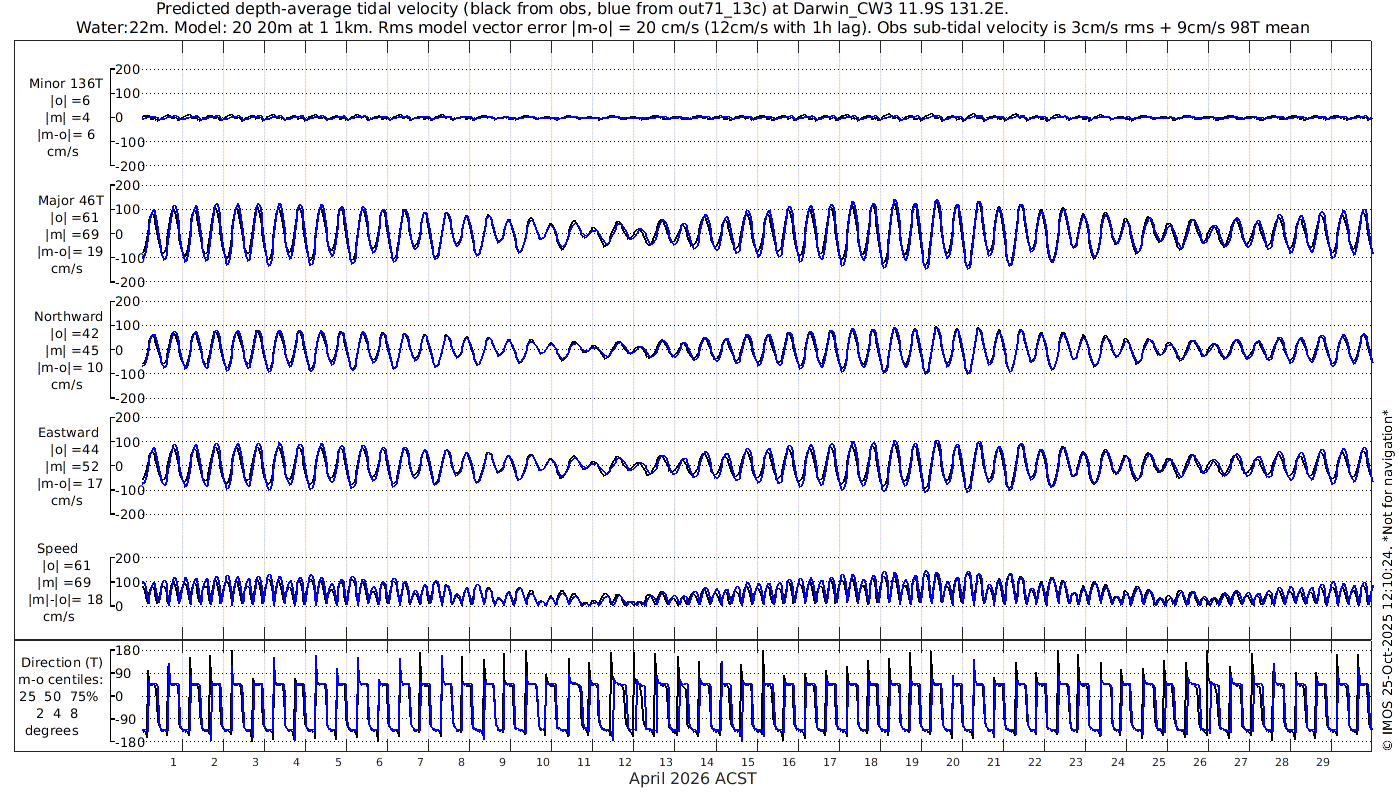Click the '|m|-|o|= 18' value under Speed
Viewport: 1400px width, 800px height.
pos(66,600)
